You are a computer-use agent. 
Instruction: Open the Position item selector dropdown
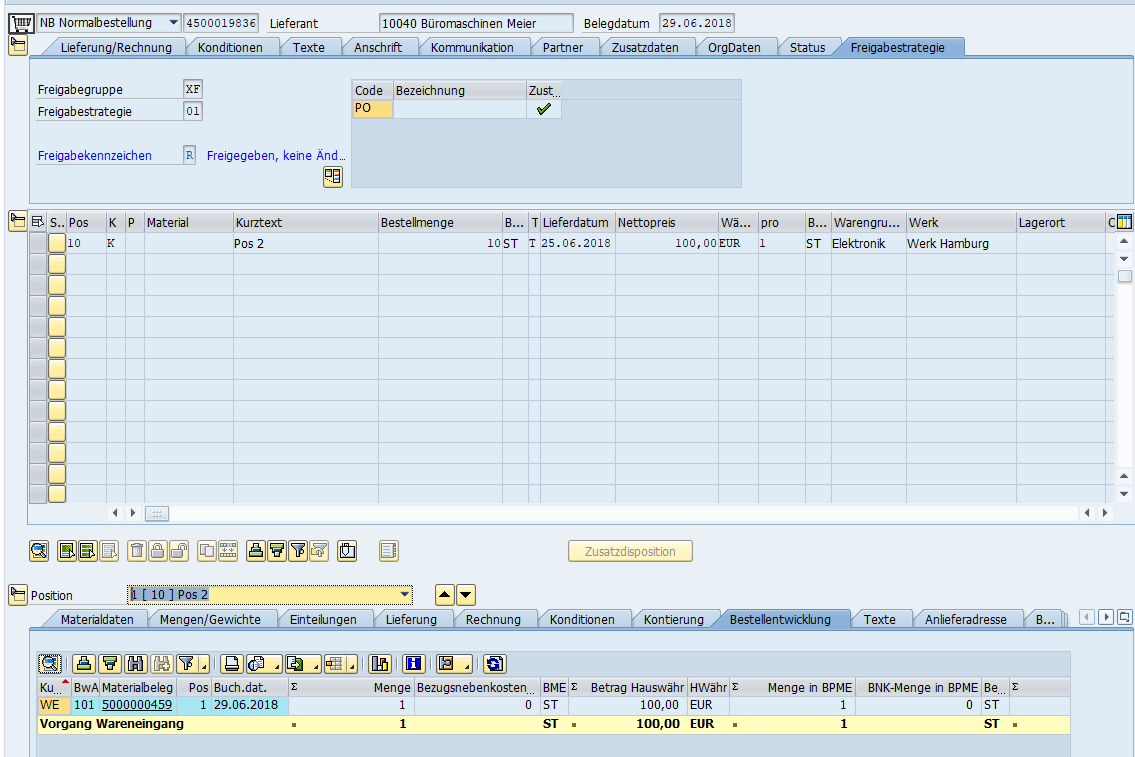[x=404, y=594]
